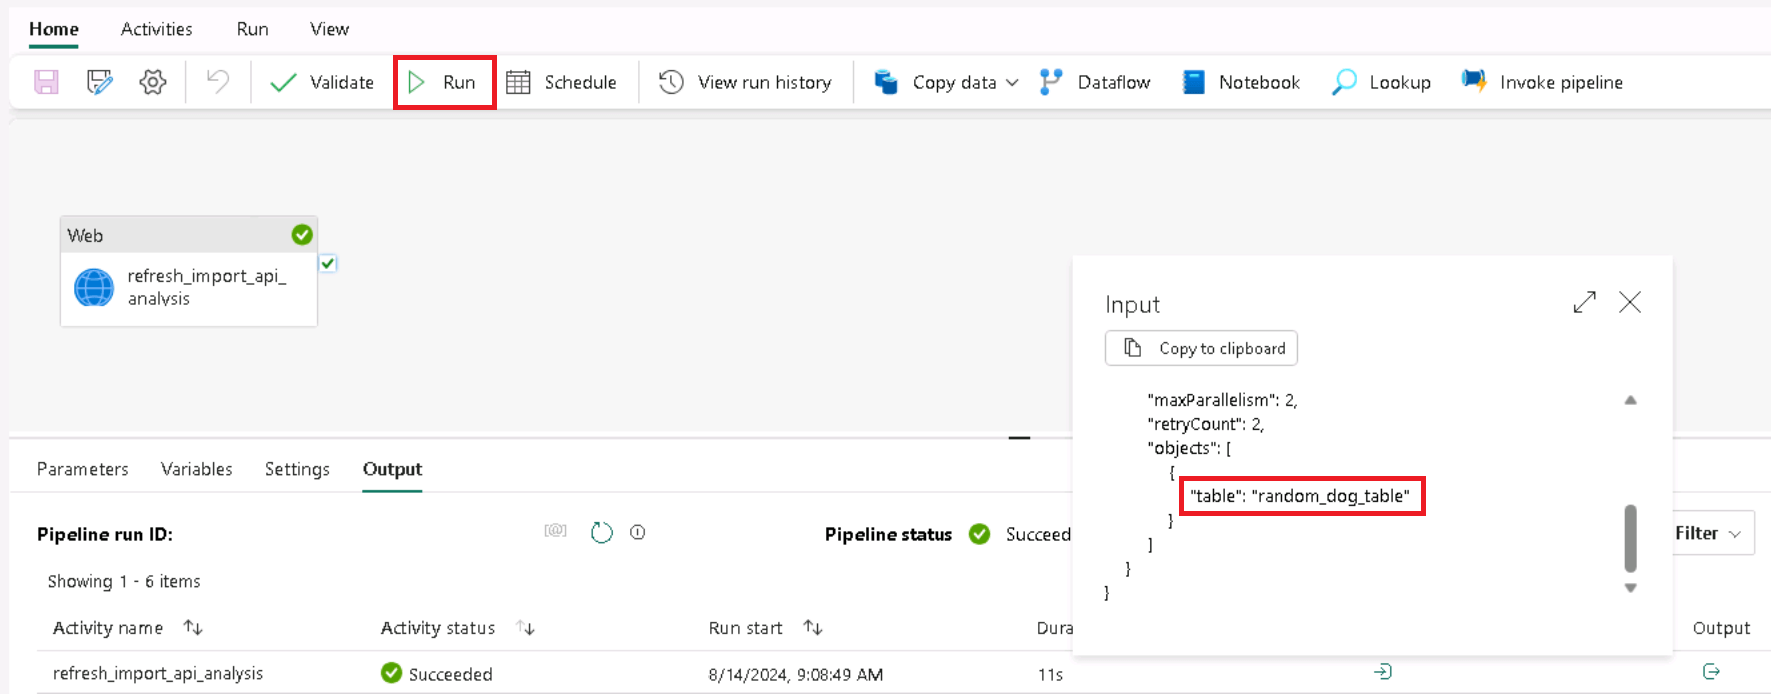Add an Invoke pipeline activity
This screenshot has height=694, width=1771.
[x=1542, y=82]
